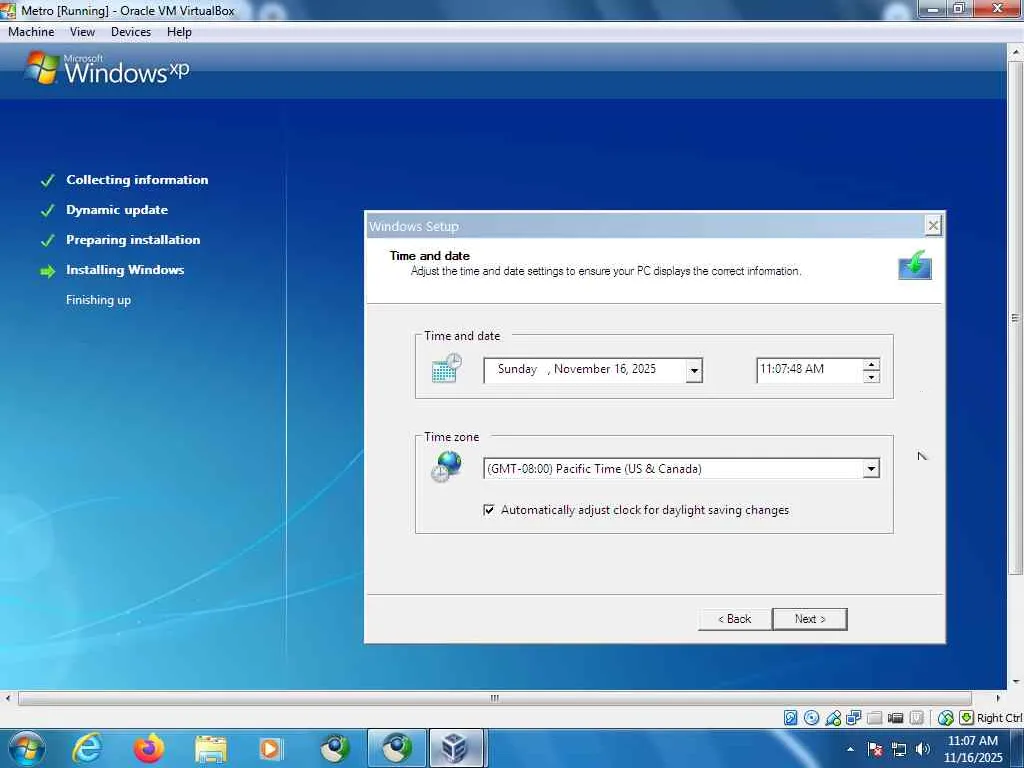Click the VirtualBox display status icon
Screen dimensions: 1024x768
[895, 718]
